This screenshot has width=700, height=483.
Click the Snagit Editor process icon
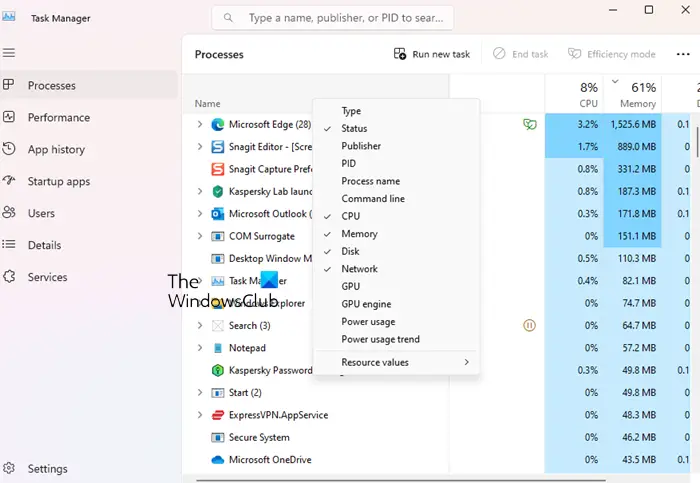217,147
